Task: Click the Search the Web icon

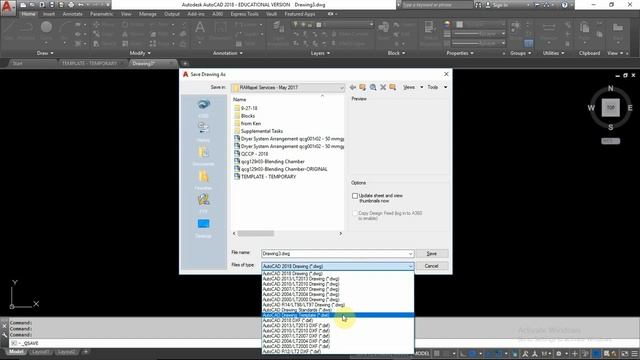Action: 373,87
